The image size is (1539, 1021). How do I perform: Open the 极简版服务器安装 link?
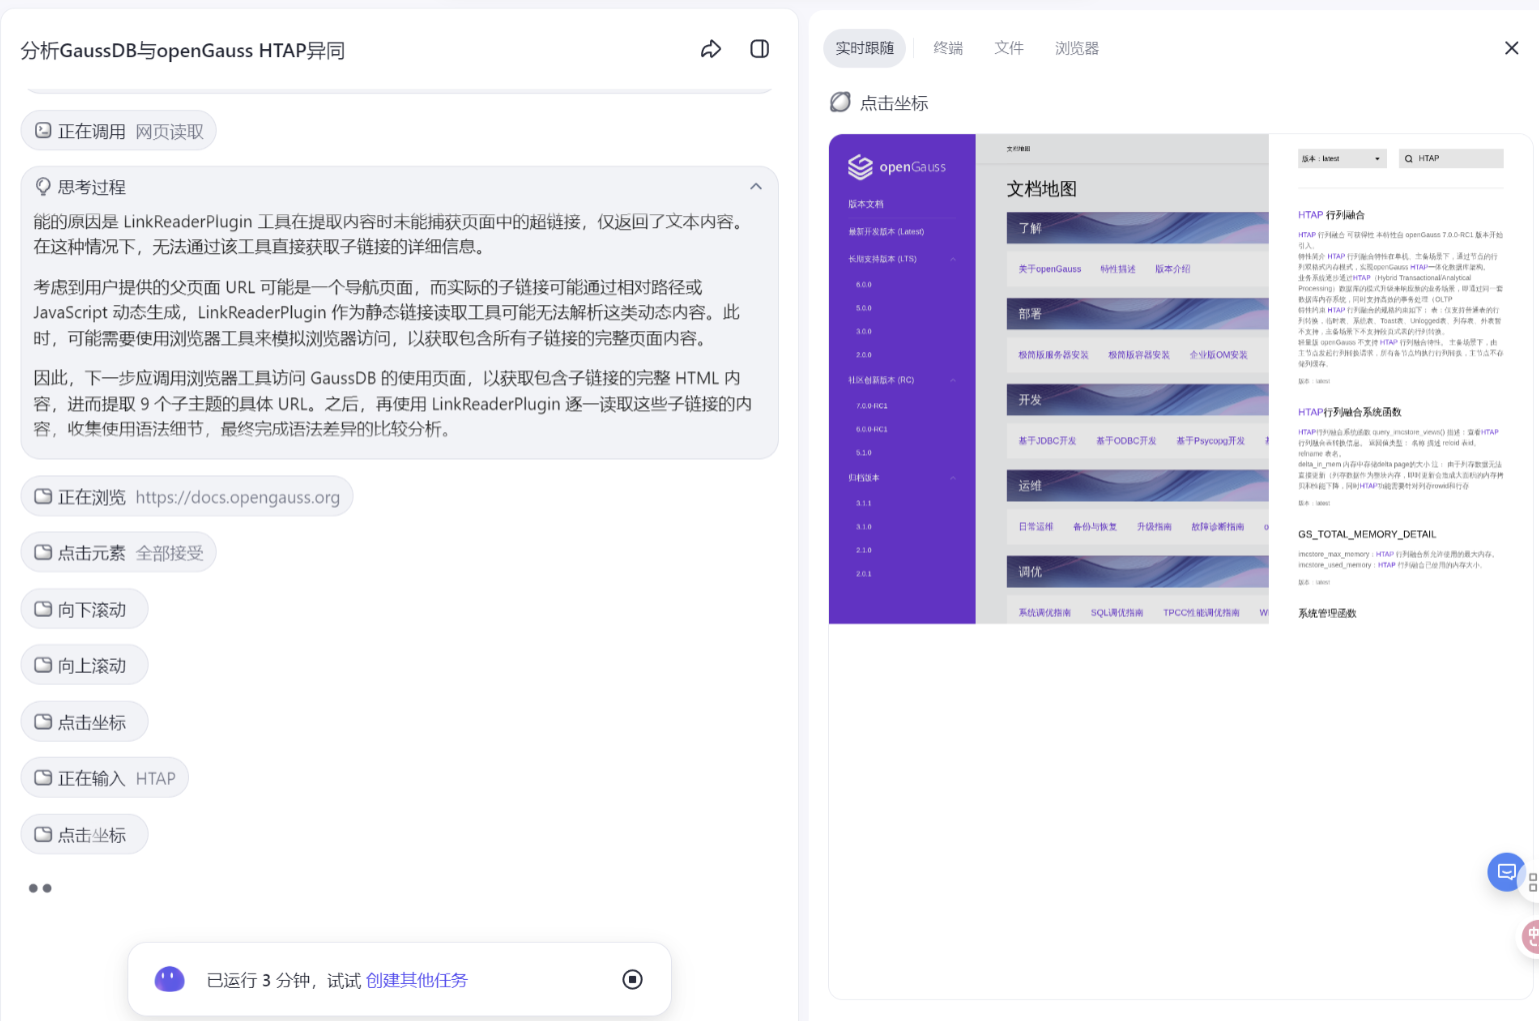(1053, 355)
